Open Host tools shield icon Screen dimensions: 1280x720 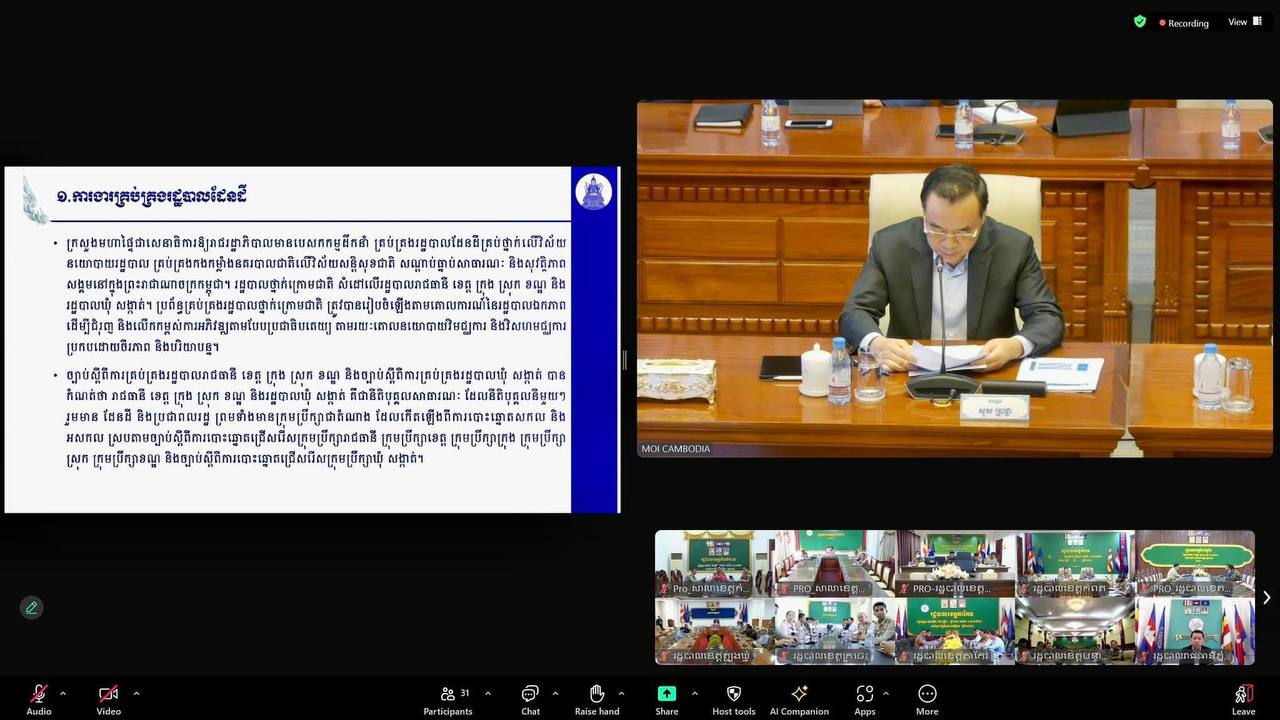point(733,694)
